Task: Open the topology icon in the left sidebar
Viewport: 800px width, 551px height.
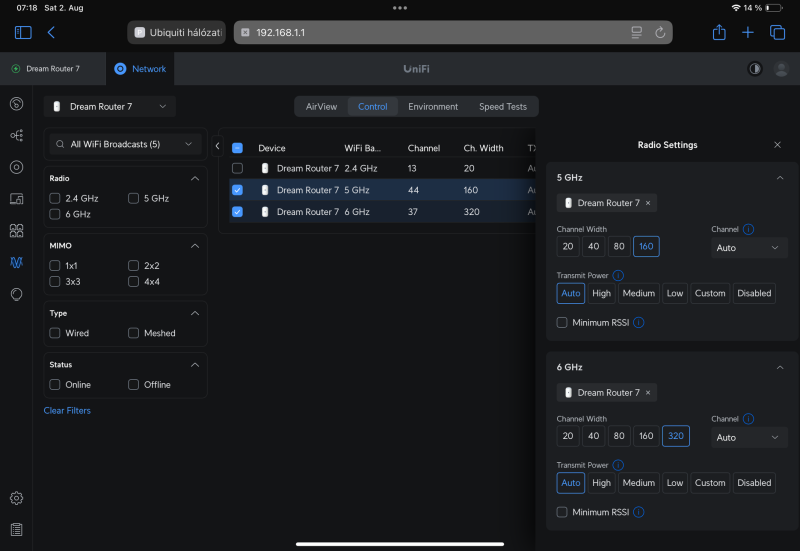Action: 16,135
